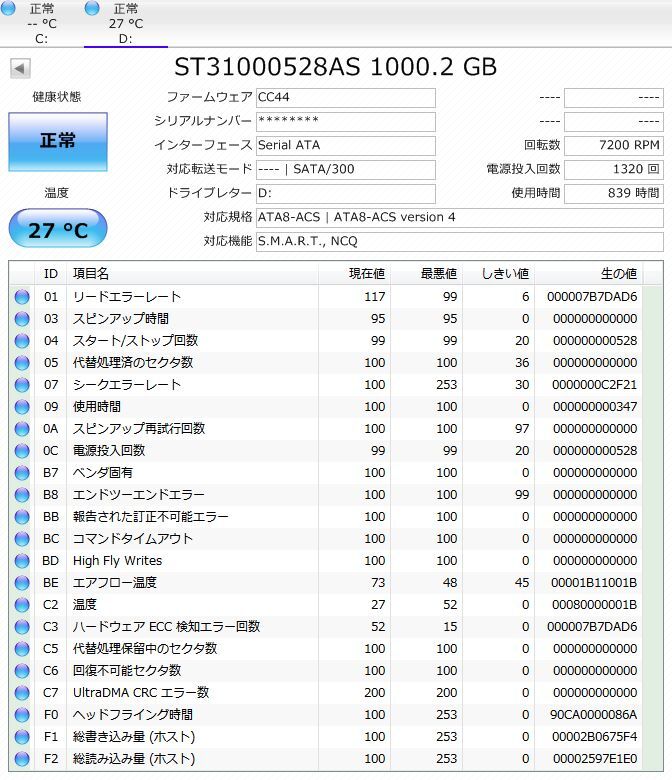672x780 pixels.
Task: Click status icon for ID BE row
Action: pos(22,583)
